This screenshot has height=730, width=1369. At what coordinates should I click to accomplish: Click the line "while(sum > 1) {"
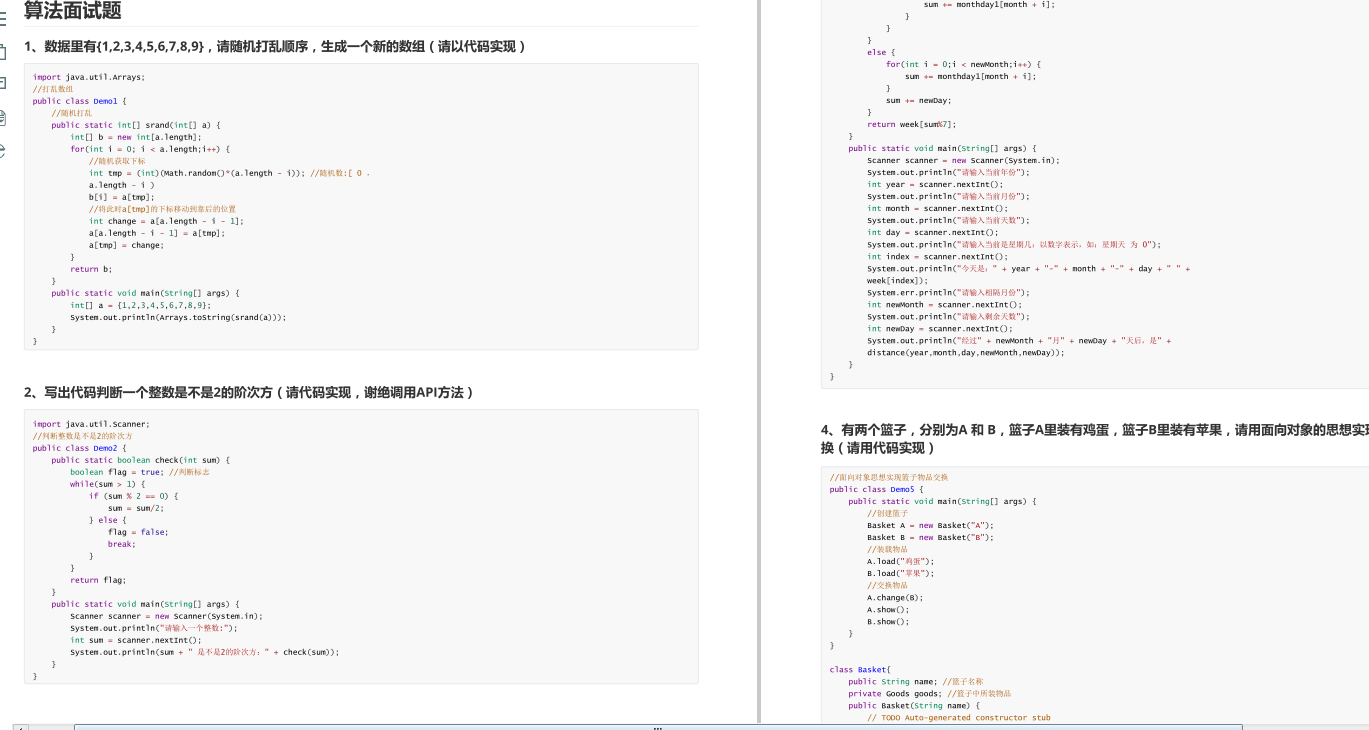point(108,484)
